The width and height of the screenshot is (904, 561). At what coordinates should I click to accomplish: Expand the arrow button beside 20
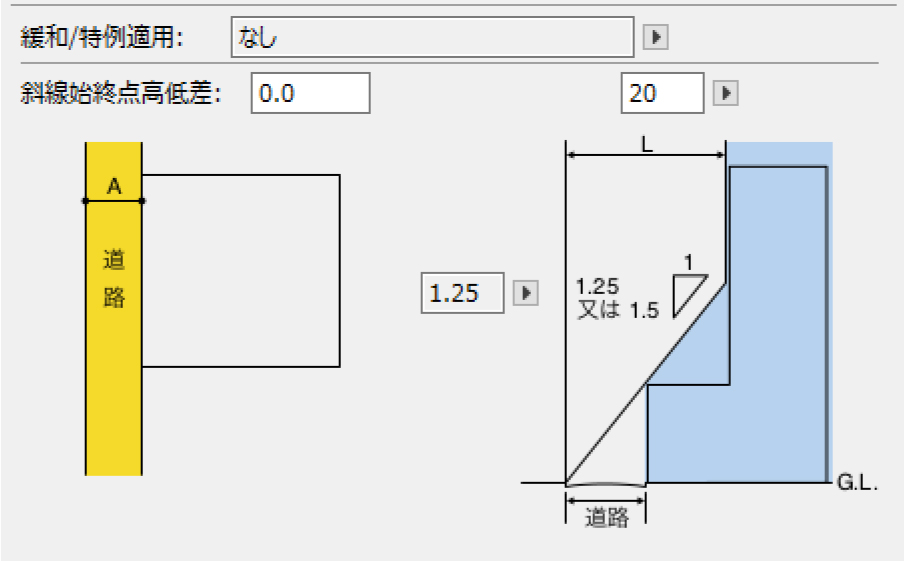coord(726,93)
